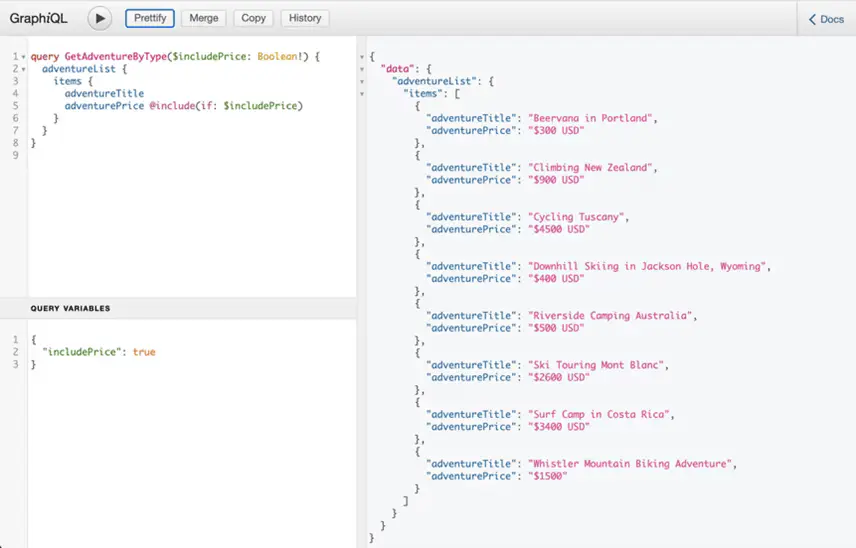The height and width of the screenshot is (548, 856).
Task: Collapse the "data" object in results
Action: tap(362, 69)
